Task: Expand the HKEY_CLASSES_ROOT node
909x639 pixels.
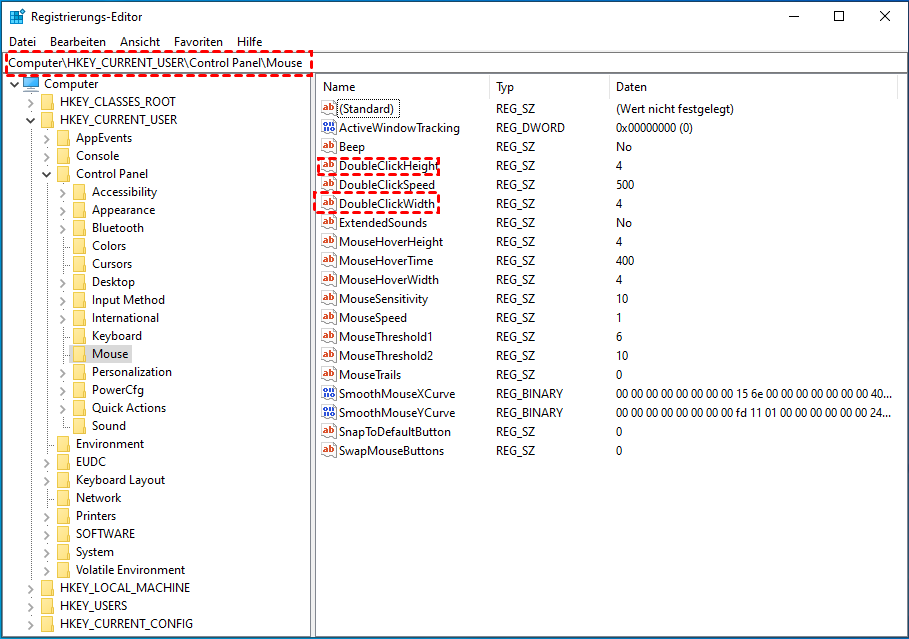Action: click(x=31, y=103)
